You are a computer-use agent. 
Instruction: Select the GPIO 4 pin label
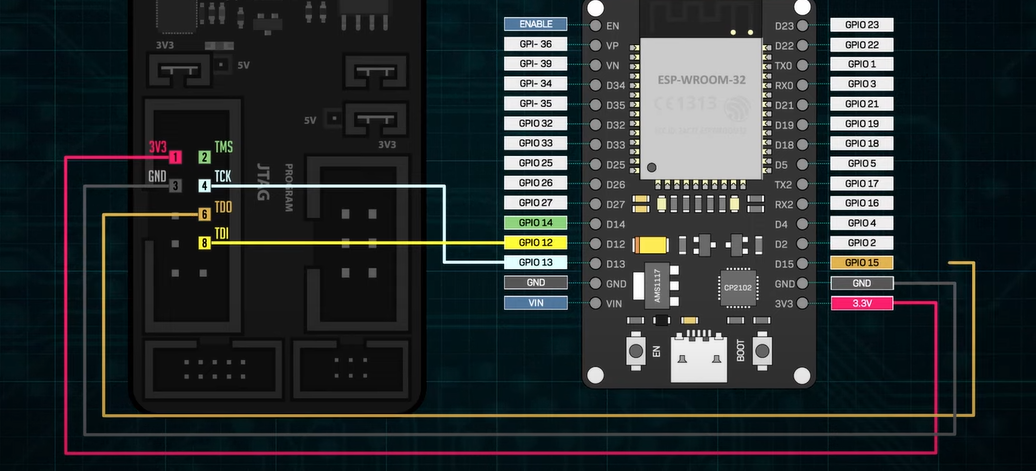click(862, 223)
